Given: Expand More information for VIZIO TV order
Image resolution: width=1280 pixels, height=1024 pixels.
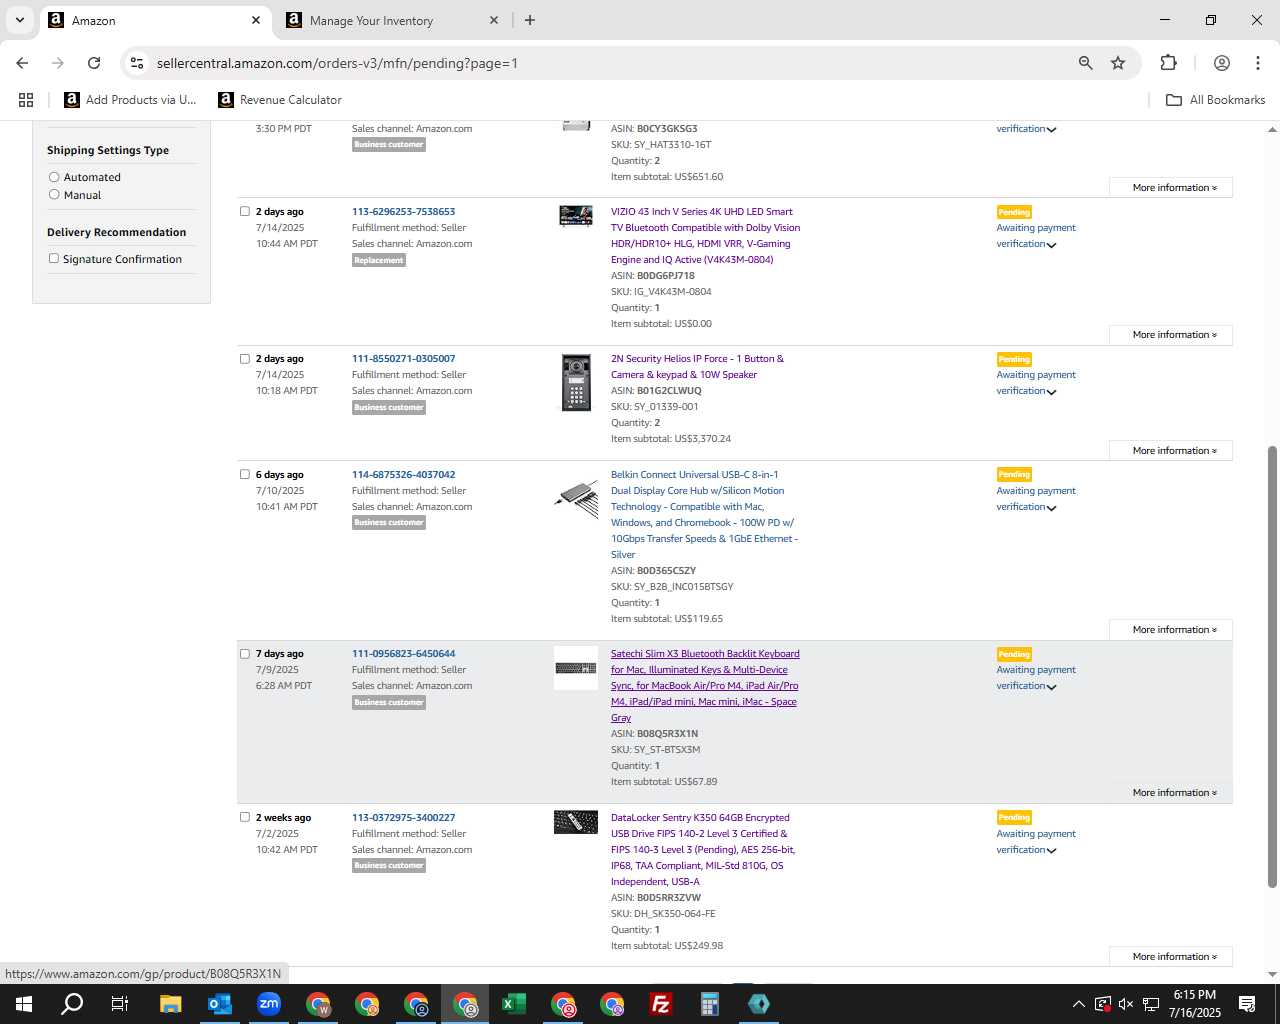Looking at the screenshot, I should (x=1171, y=335).
